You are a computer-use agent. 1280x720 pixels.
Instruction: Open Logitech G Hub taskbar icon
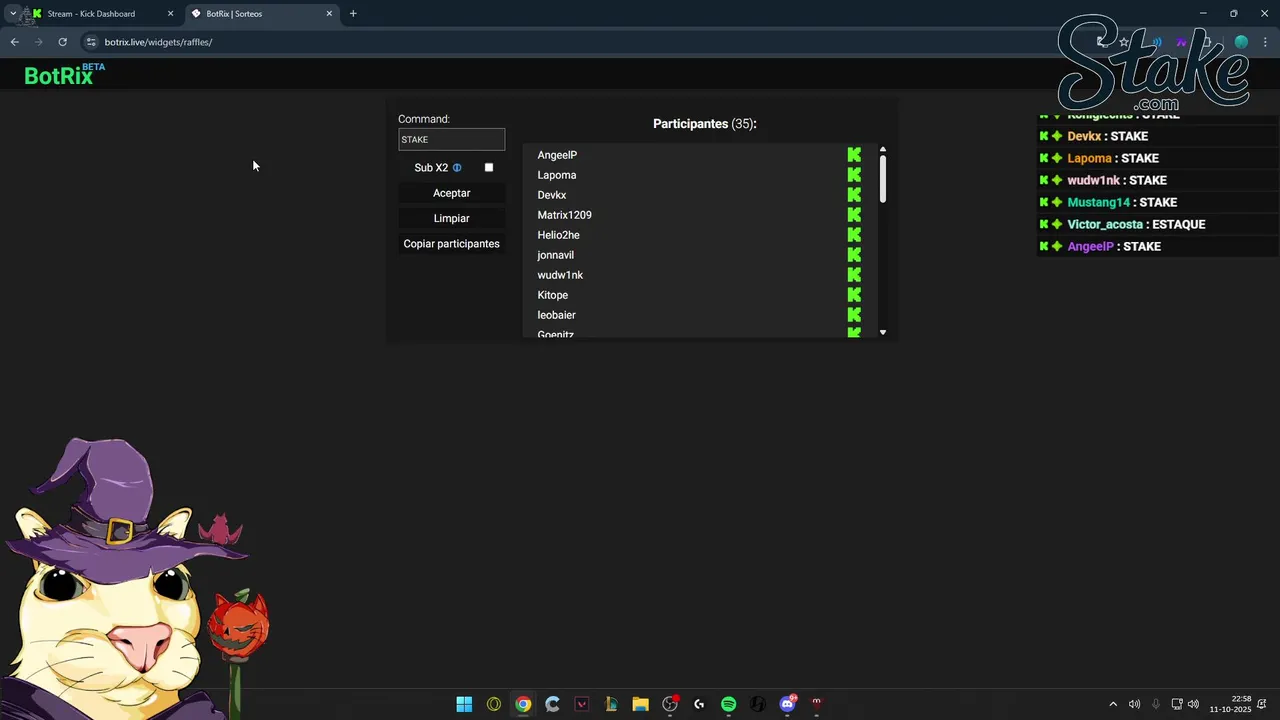[699, 704]
